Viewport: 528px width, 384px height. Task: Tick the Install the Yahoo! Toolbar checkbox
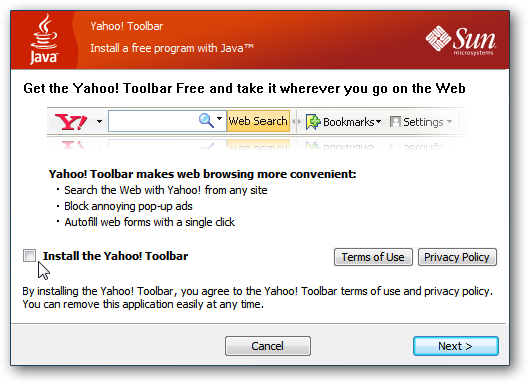pyautogui.click(x=29, y=255)
